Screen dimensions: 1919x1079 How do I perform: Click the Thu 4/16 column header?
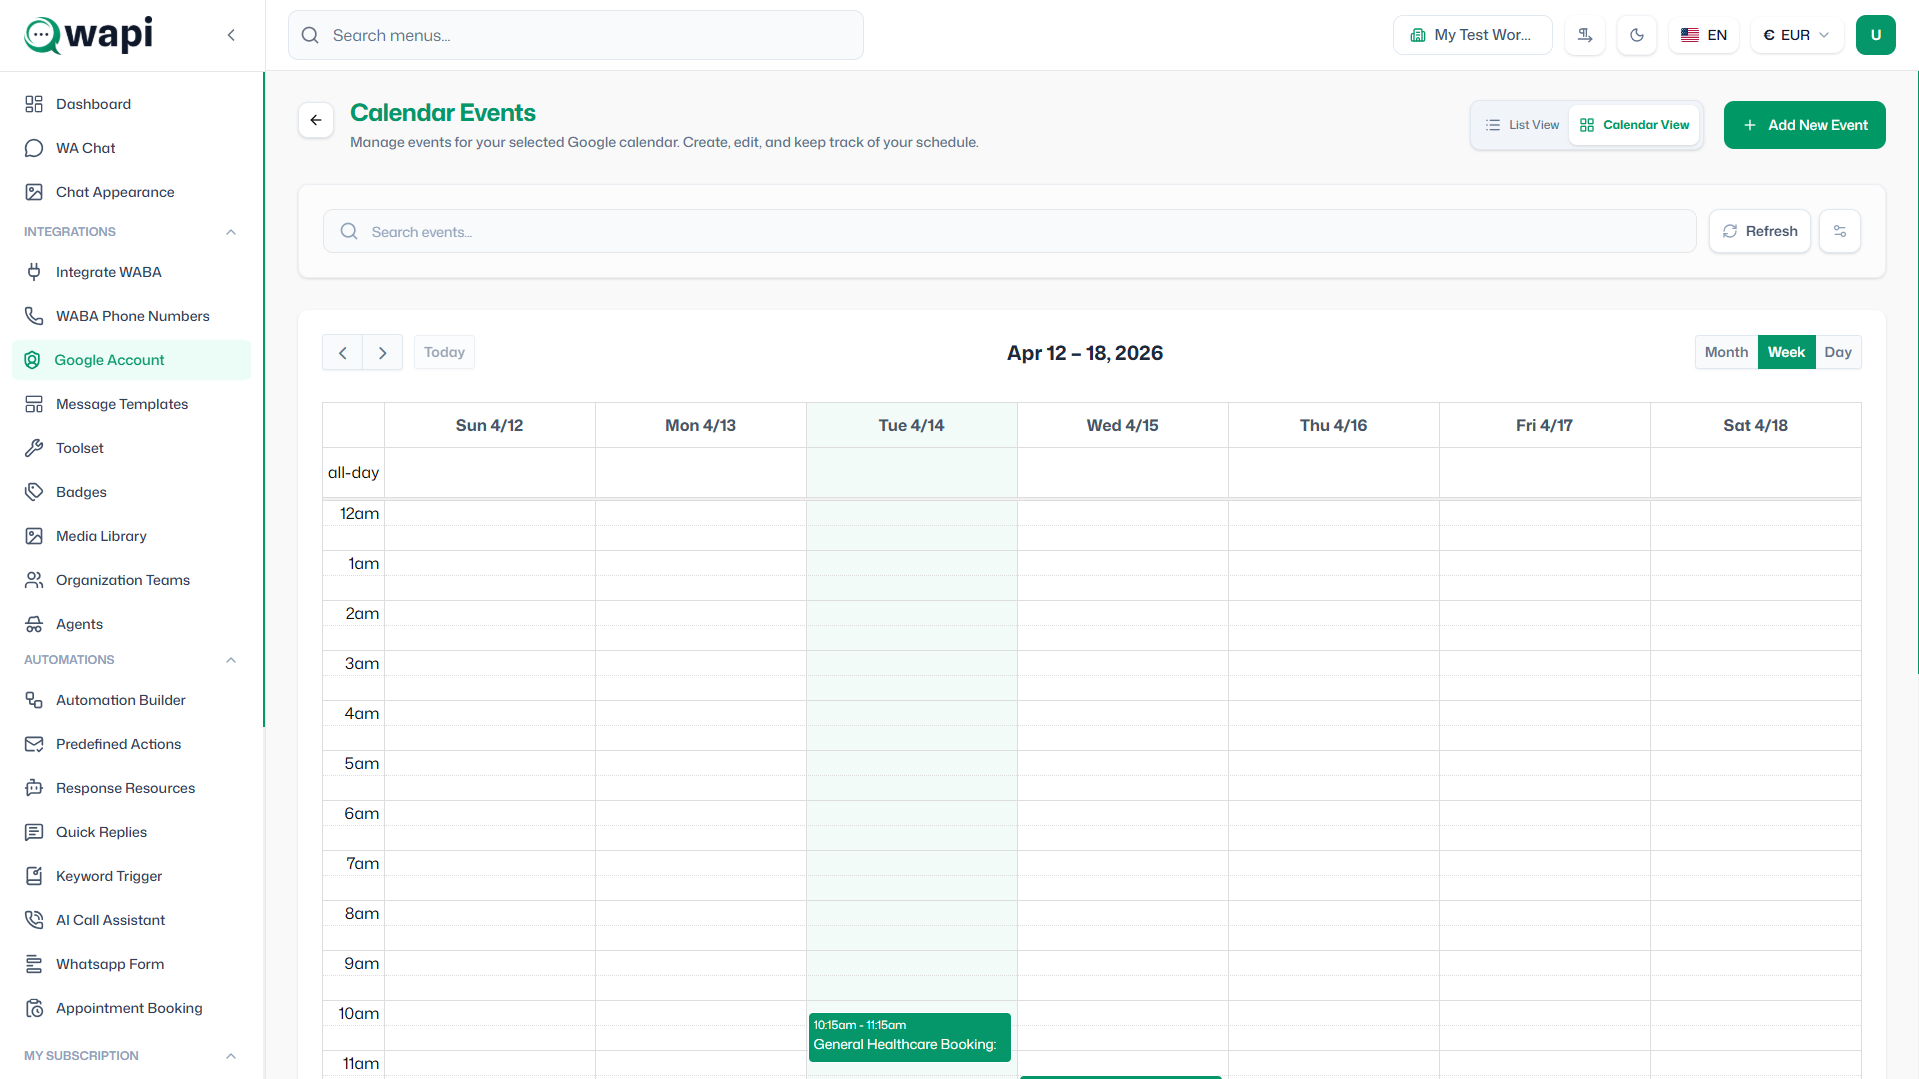(1333, 425)
